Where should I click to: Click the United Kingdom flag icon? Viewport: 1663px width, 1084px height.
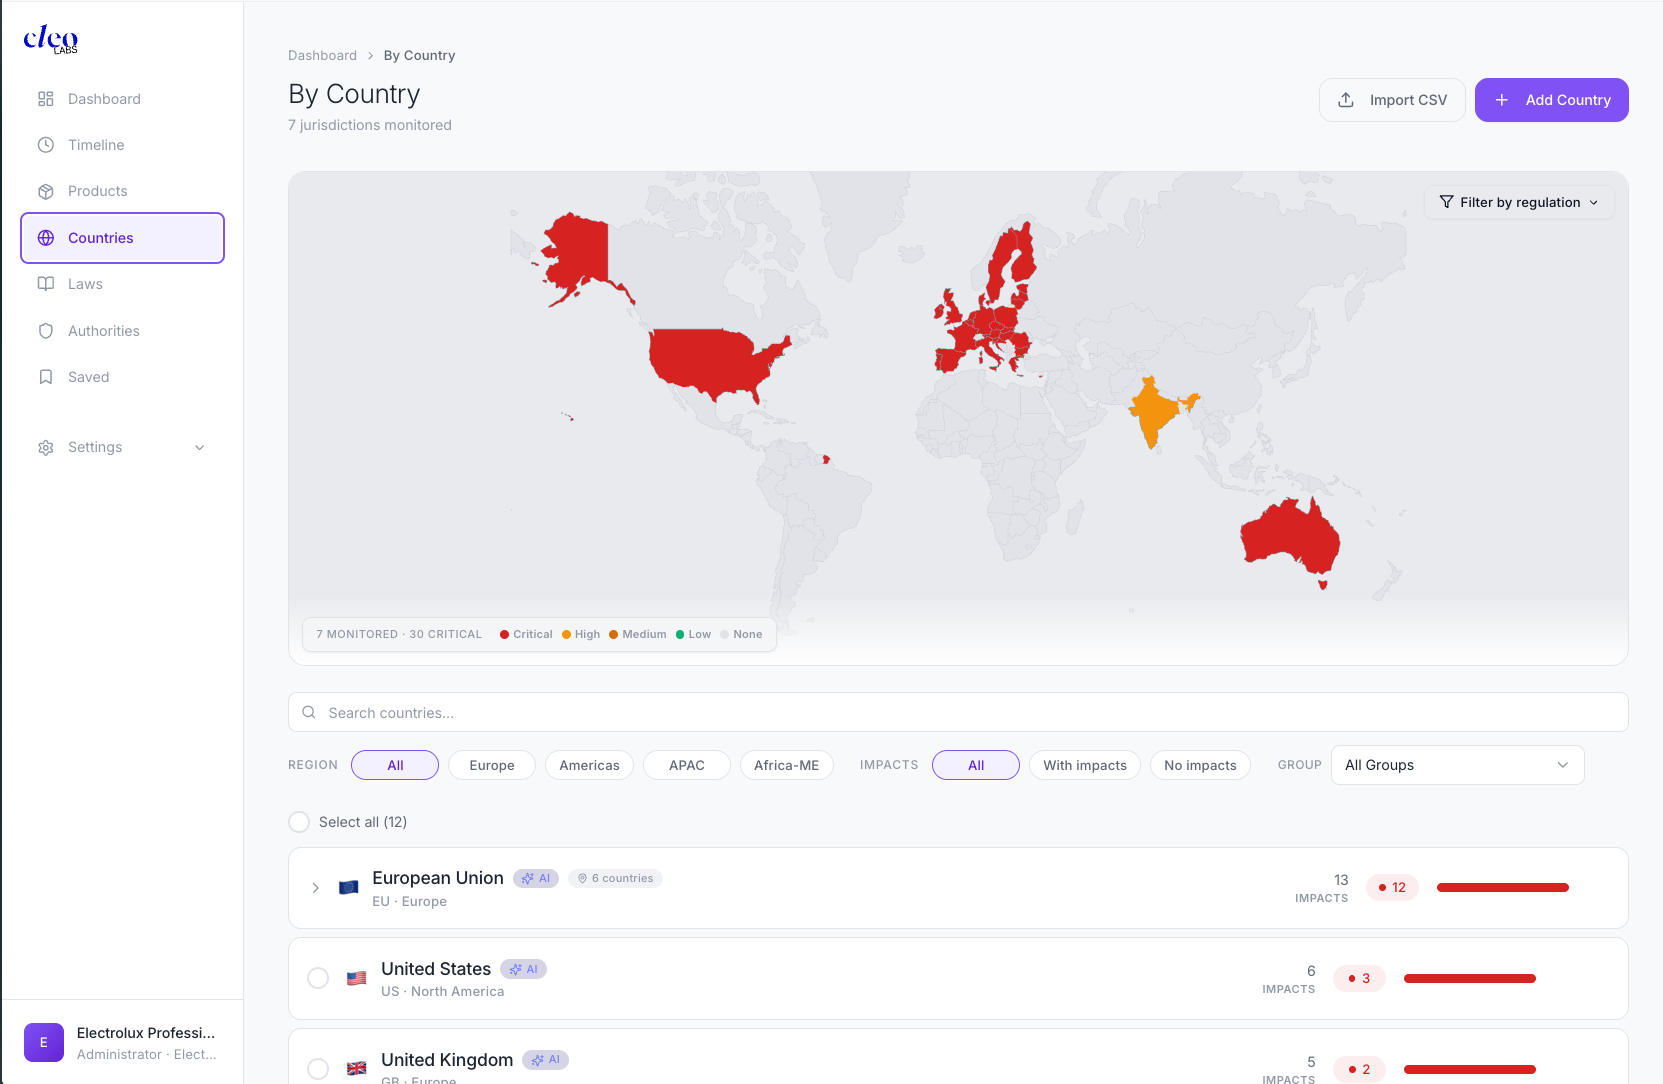pyautogui.click(x=357, y=1068)
